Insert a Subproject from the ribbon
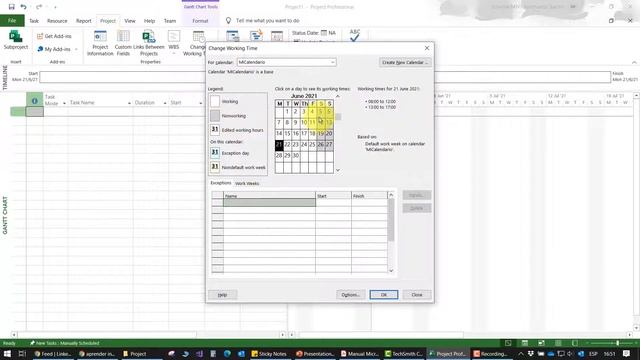 click(x=16, y=40)
